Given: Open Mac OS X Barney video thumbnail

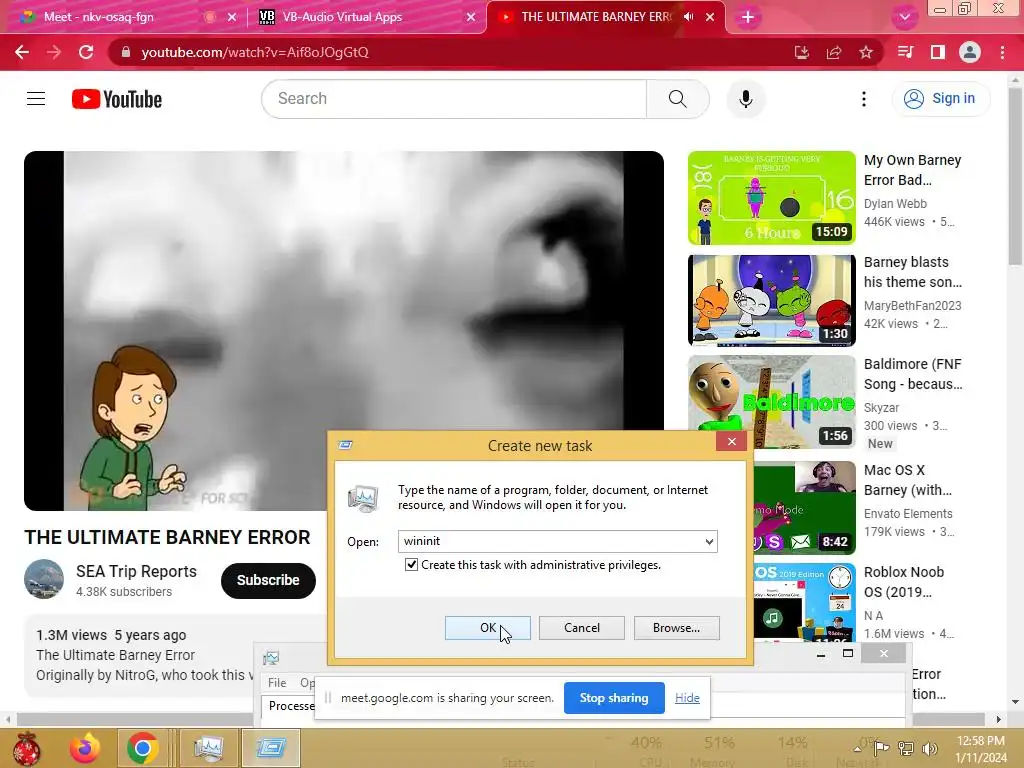Looking at the screenshot, I should [805, 507].
